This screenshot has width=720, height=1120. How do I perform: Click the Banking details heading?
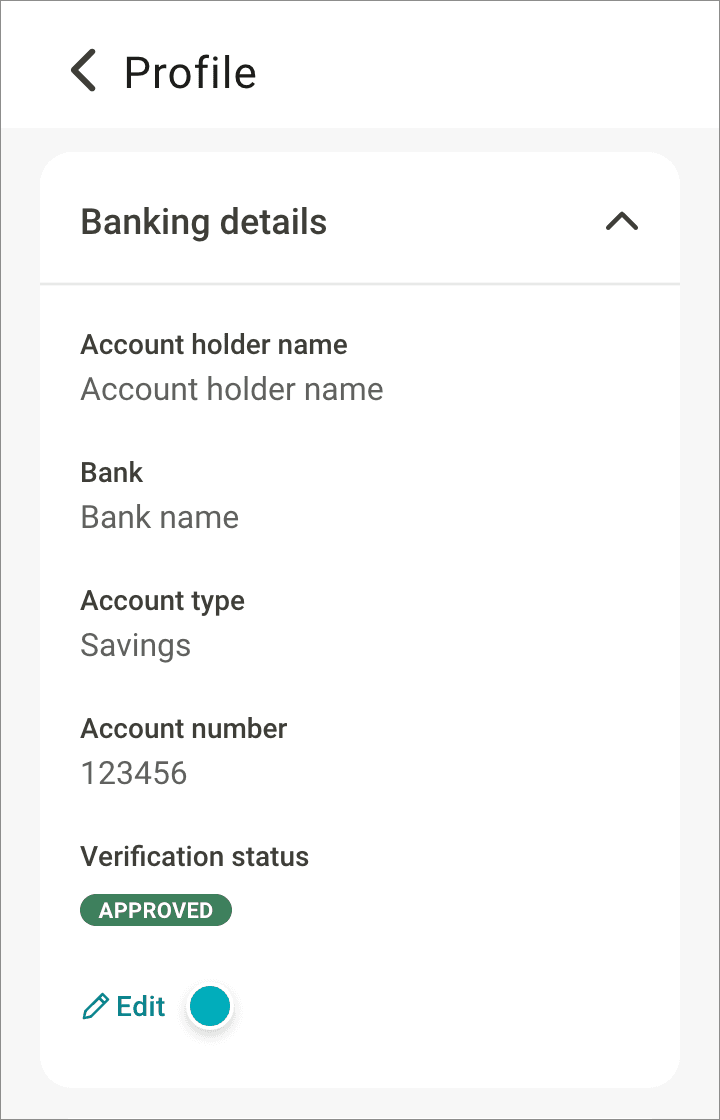pyautogui.click(x=204, y=222)
